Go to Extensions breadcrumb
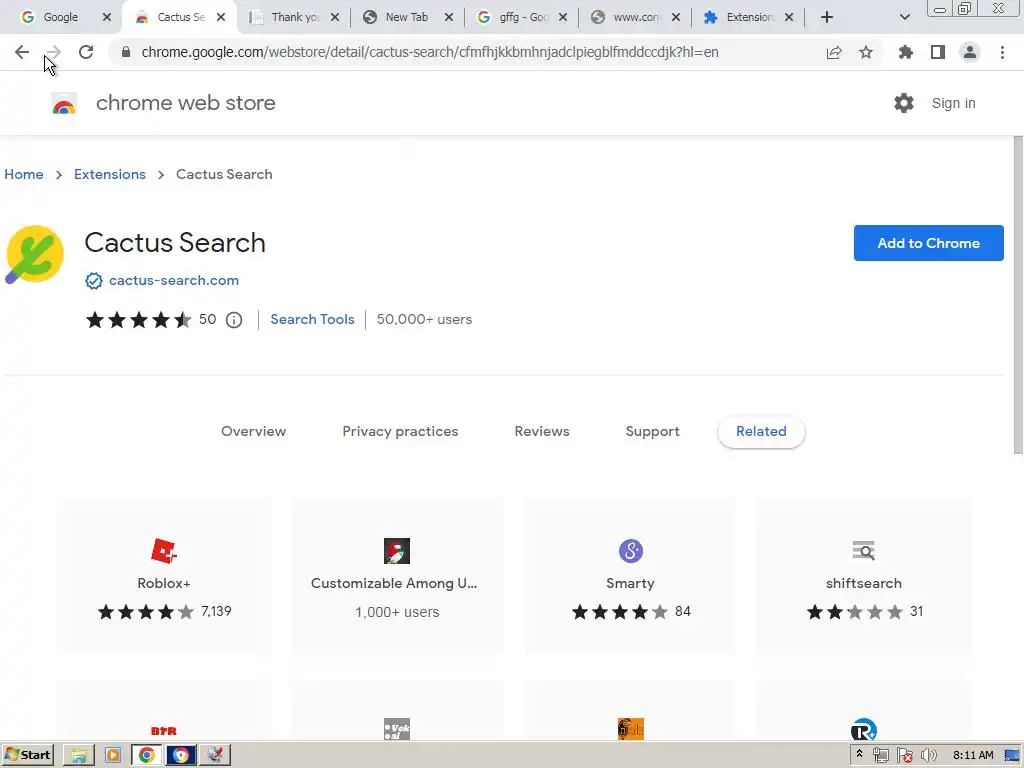1024x768 pixels. (x=110, y=174)
